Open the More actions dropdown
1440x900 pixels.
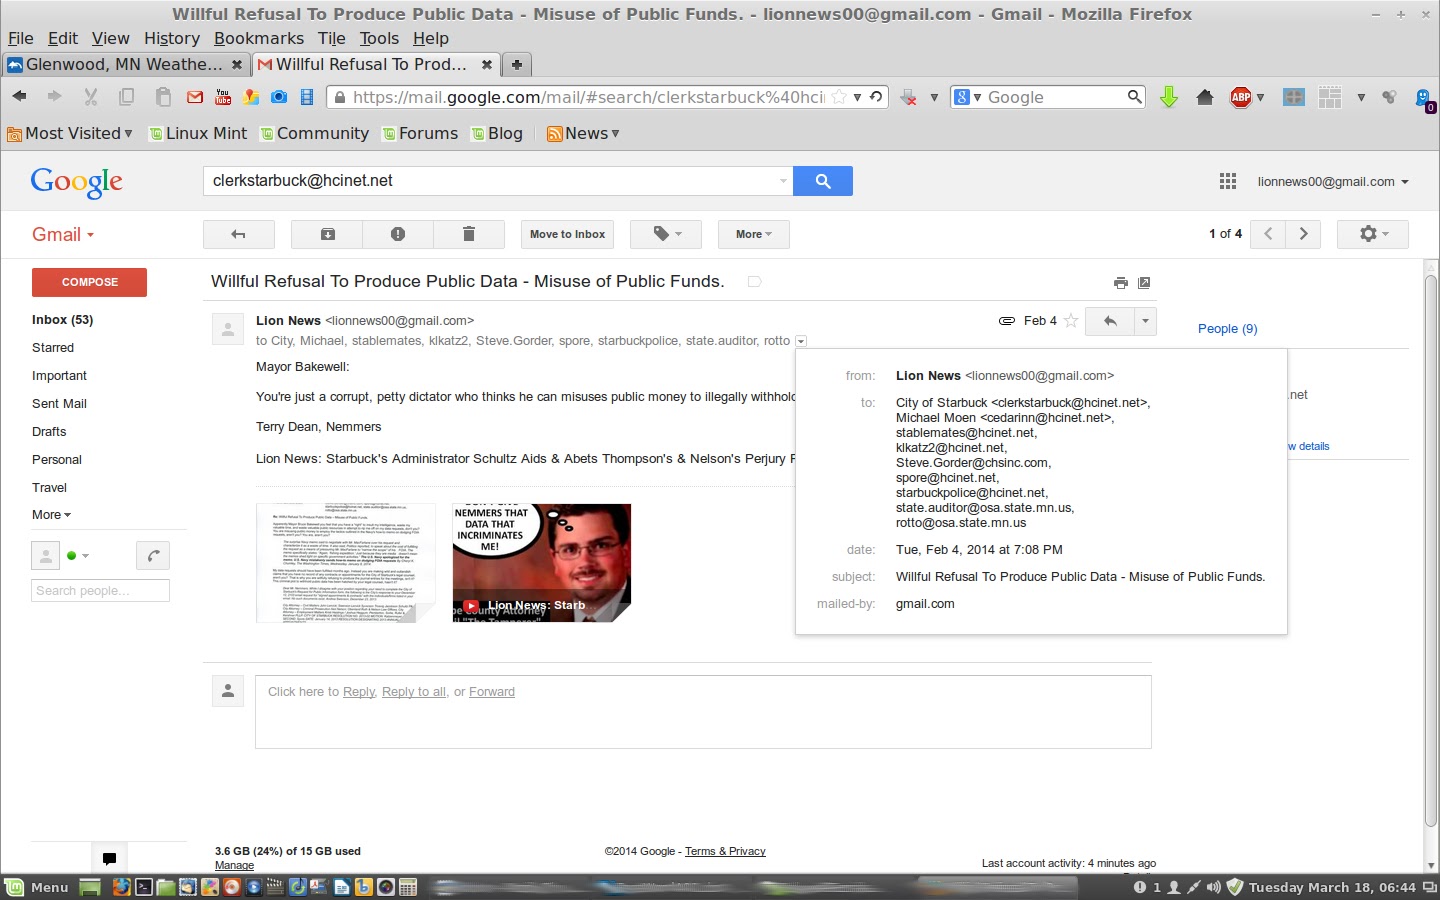pos(753,234)
